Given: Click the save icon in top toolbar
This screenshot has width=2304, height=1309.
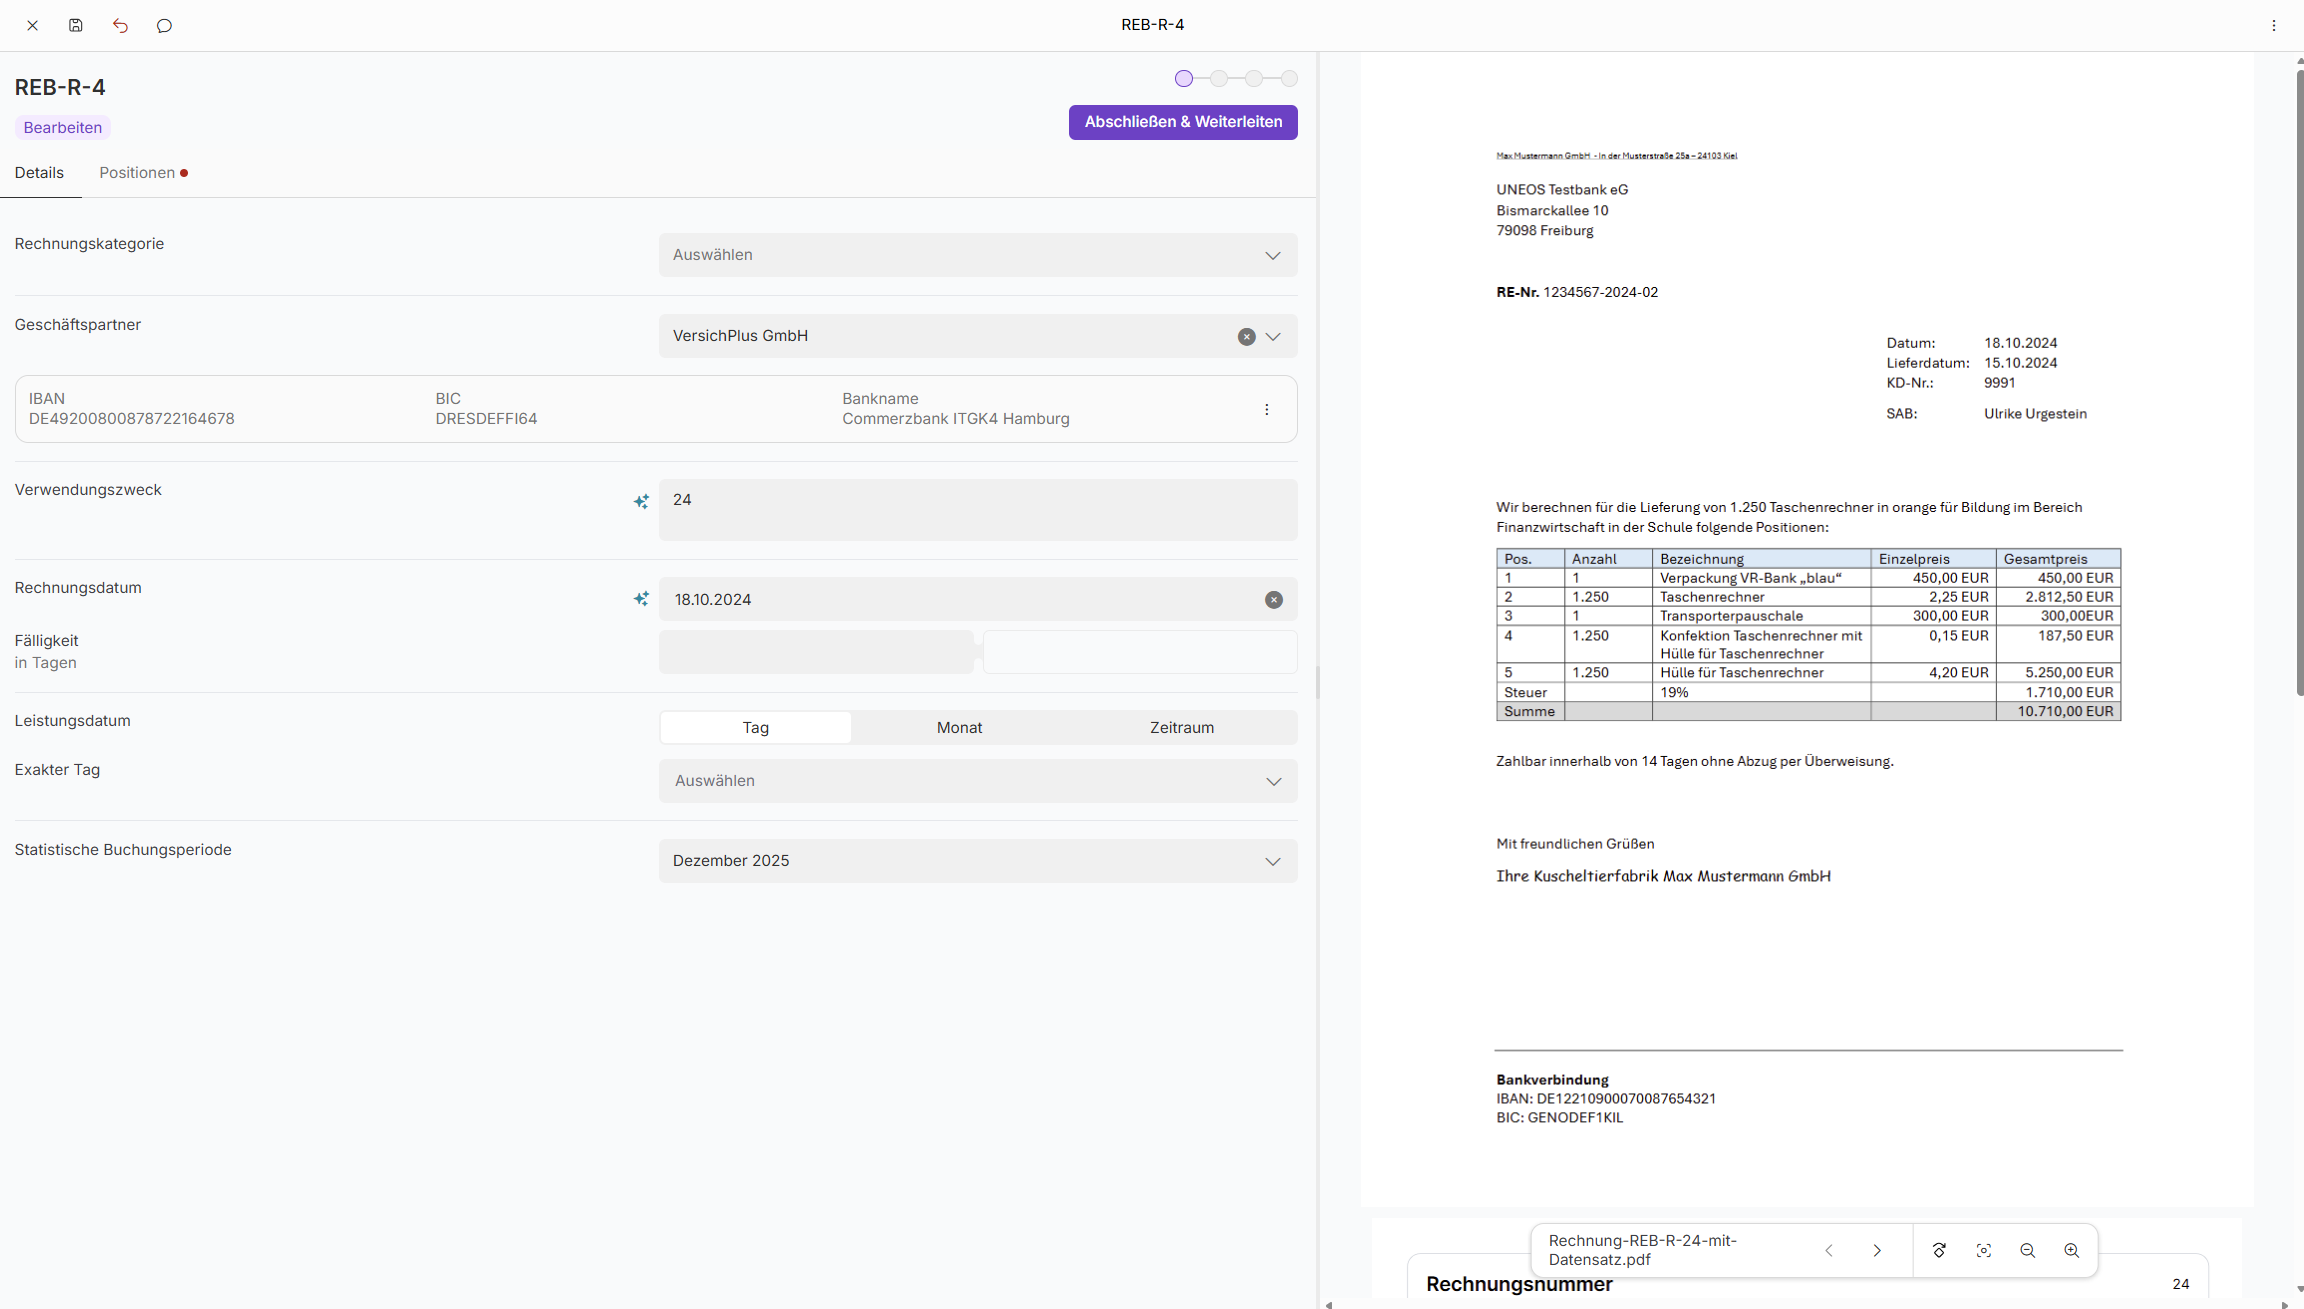Looking at the screenshot, I should [x=76, y=25].
